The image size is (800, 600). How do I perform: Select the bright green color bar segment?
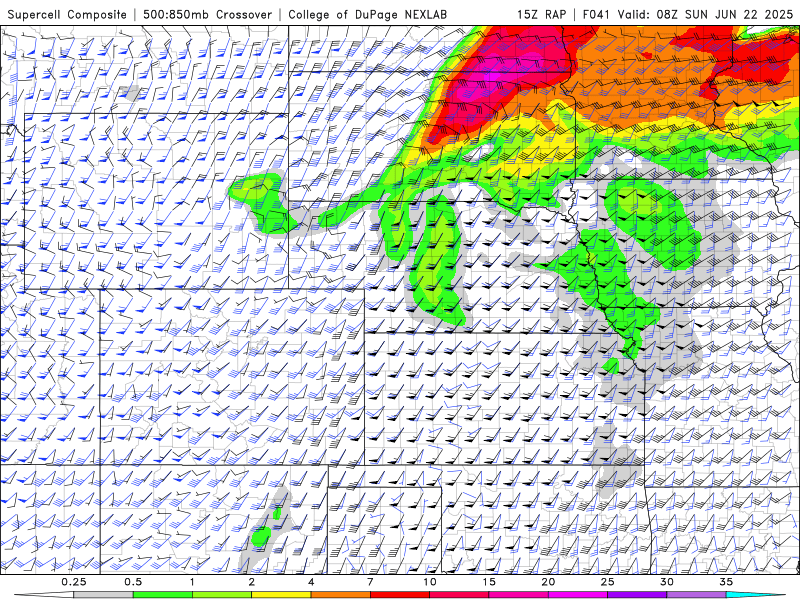(x=163, y=595)
